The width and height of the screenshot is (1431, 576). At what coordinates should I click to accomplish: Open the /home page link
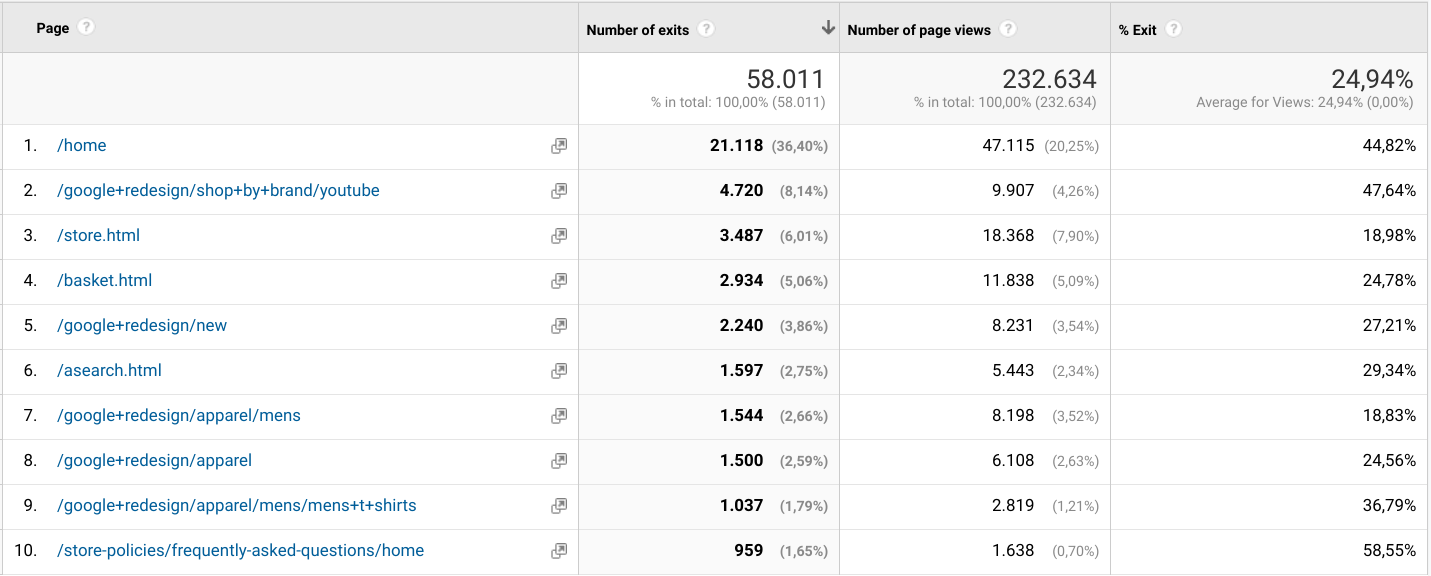[x=82, y=146]
